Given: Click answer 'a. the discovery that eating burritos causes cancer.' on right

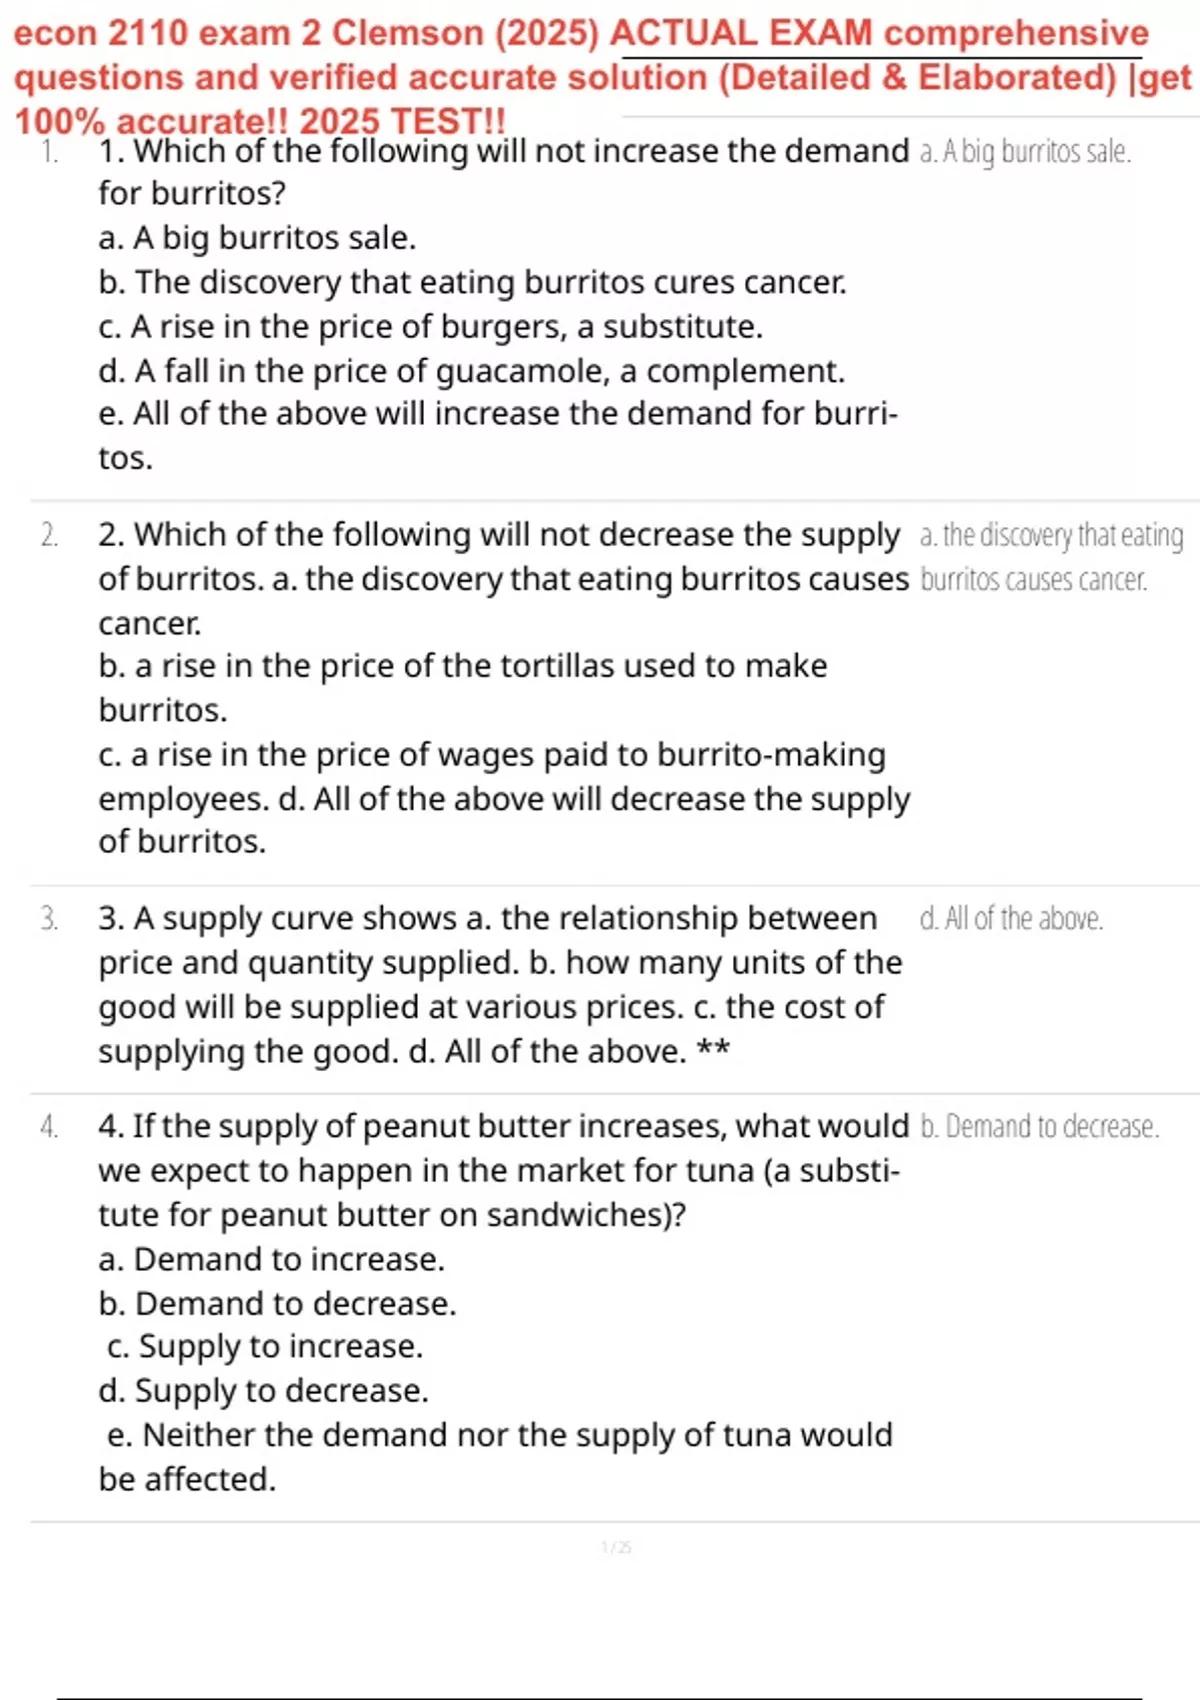Looking at the screenshot, I should pos(1051,557).
